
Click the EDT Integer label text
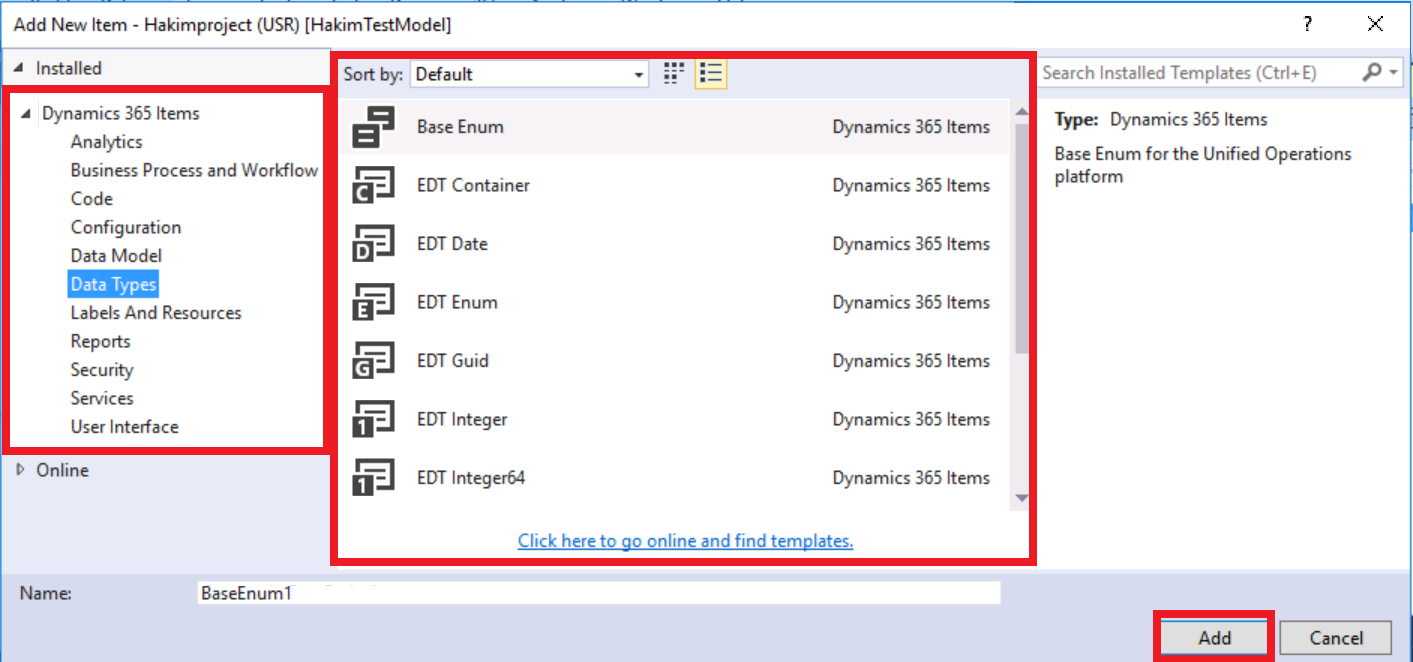pyautogui.click(x=462, y=419)
